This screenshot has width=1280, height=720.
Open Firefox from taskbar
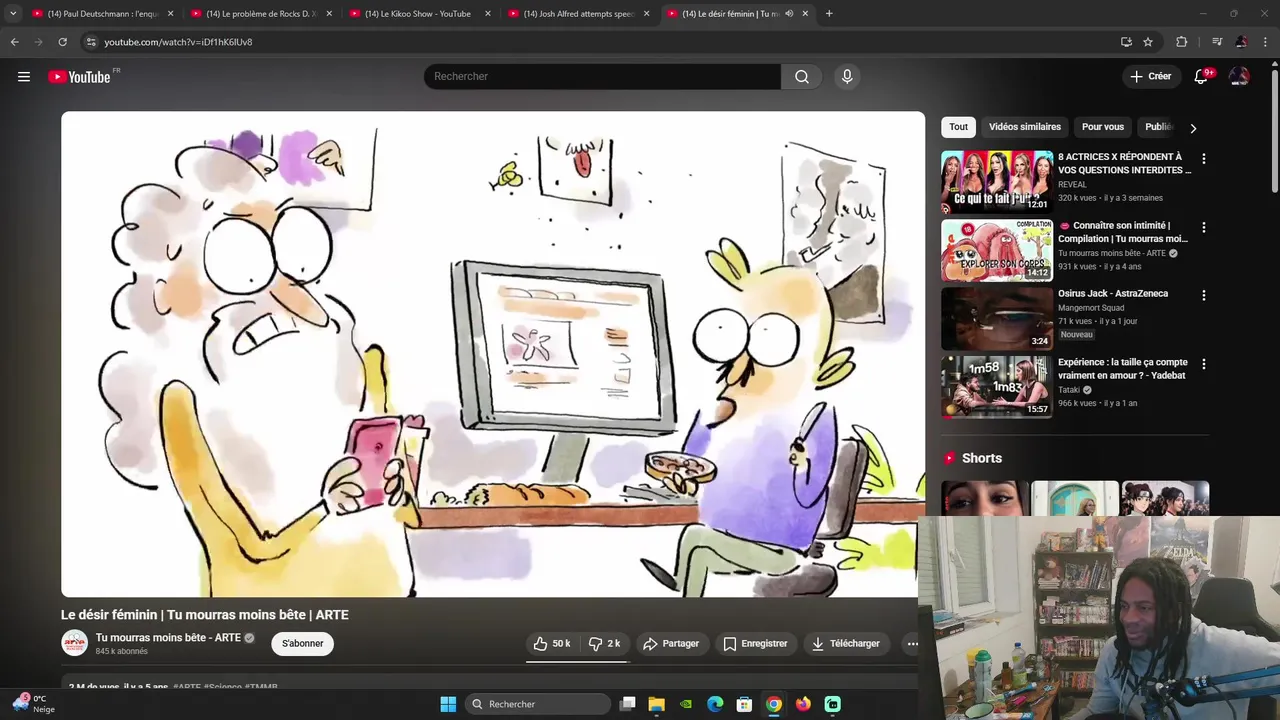[803, 704]
